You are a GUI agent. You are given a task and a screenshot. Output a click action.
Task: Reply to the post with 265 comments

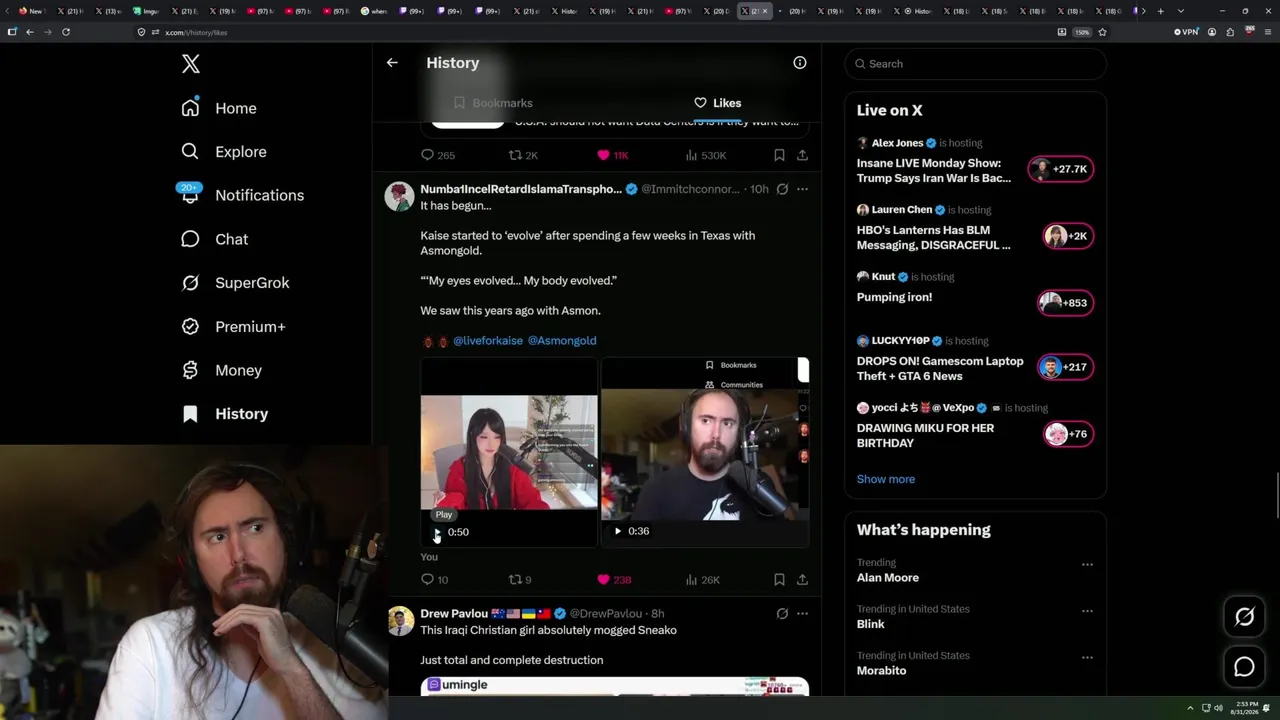tap(438, 155)
